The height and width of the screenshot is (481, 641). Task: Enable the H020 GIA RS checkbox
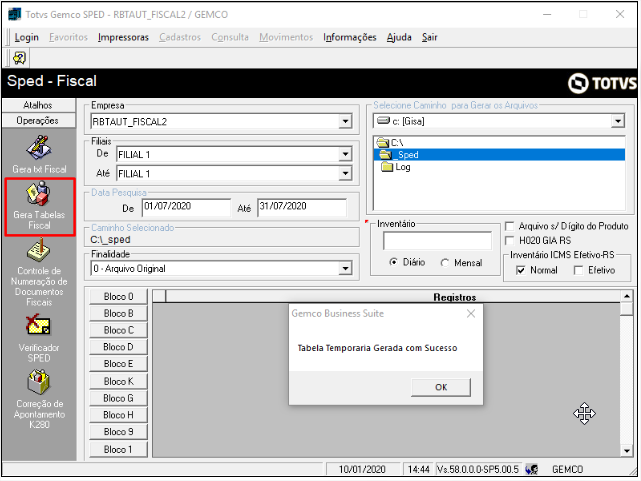509,240
